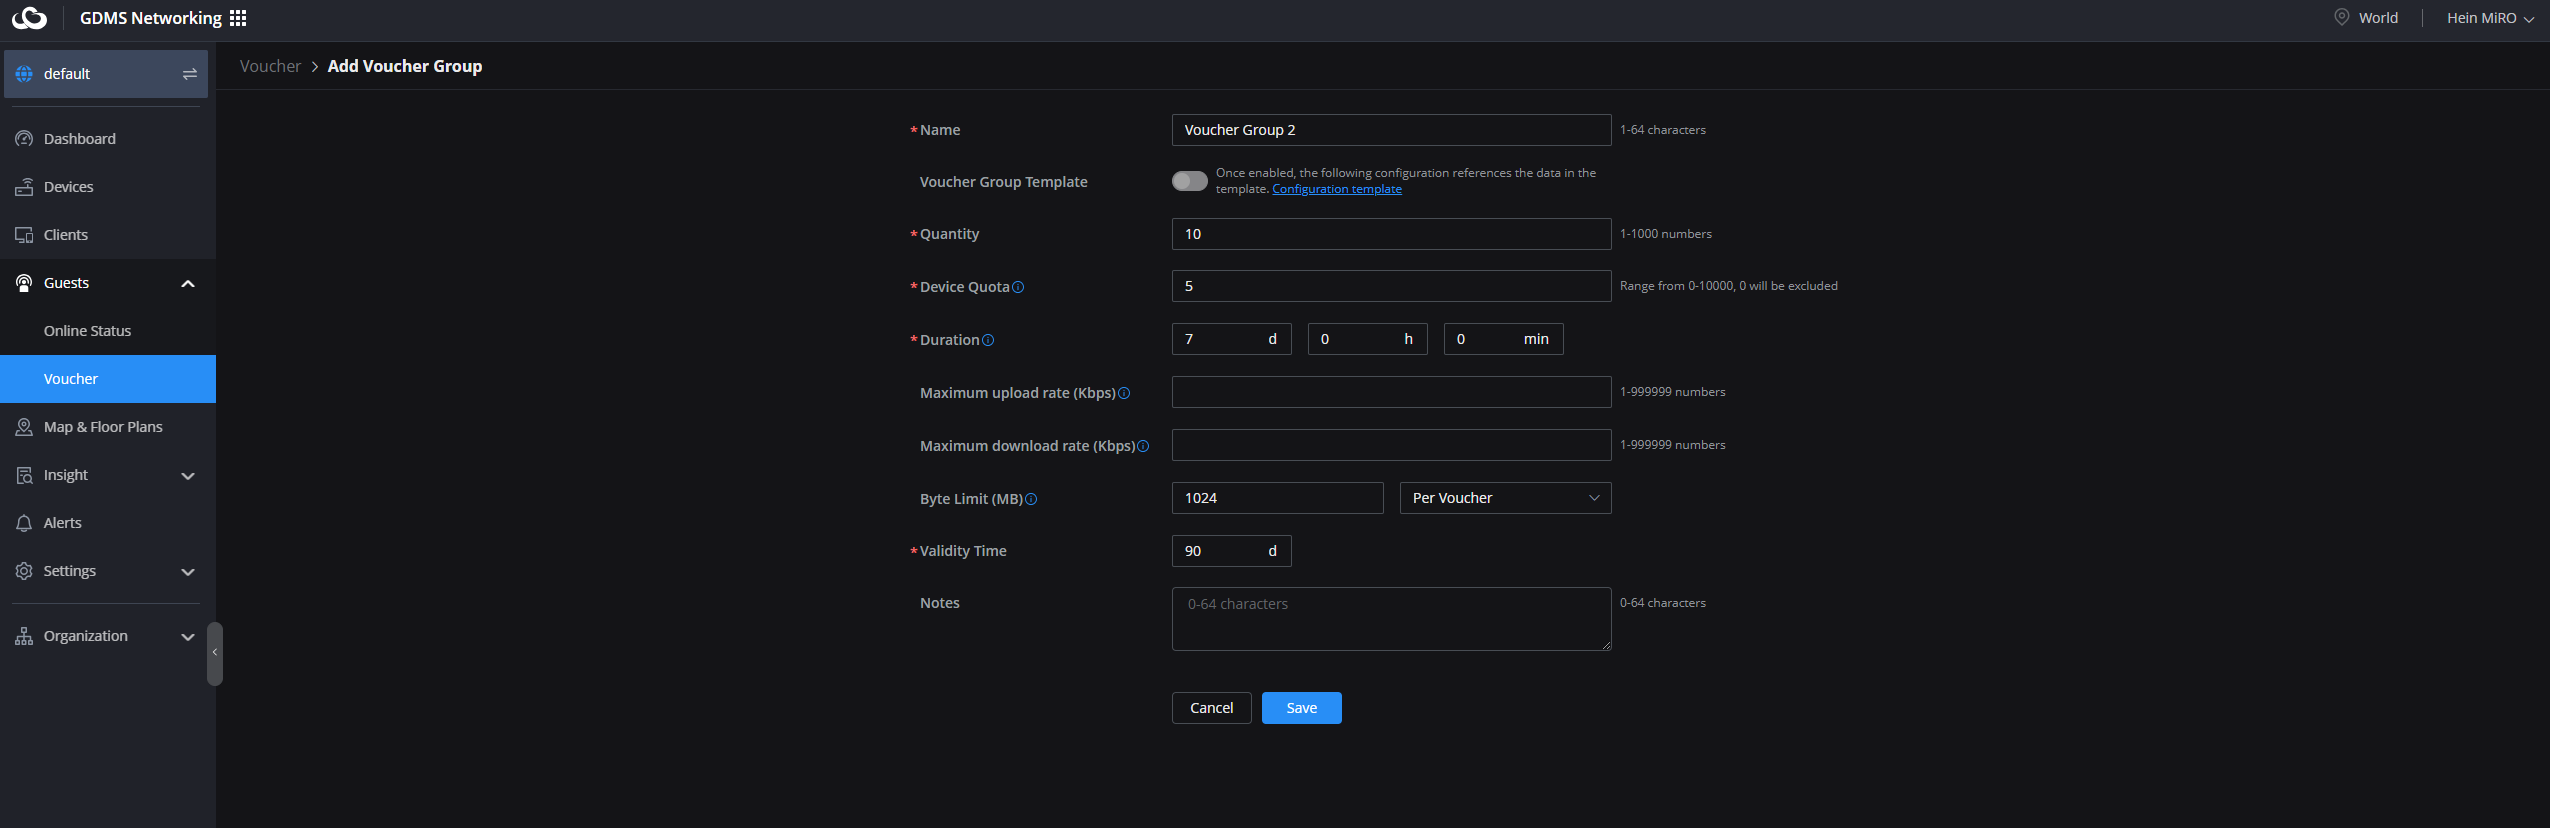The image size is (2550, 828).
Task: Open the Configuration template link
Action: (1336, 189)
